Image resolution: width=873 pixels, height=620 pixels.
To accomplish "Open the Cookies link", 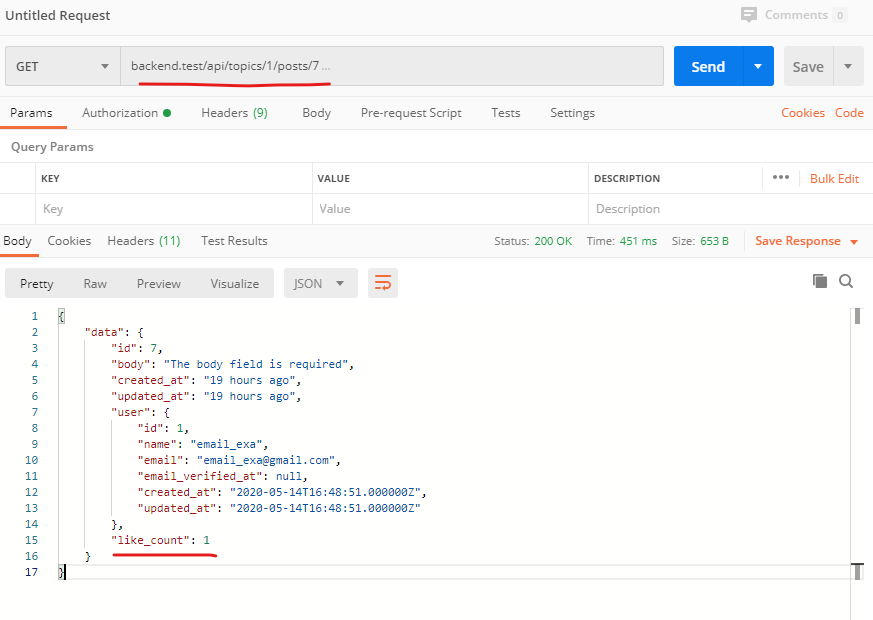I will point(803,113).
